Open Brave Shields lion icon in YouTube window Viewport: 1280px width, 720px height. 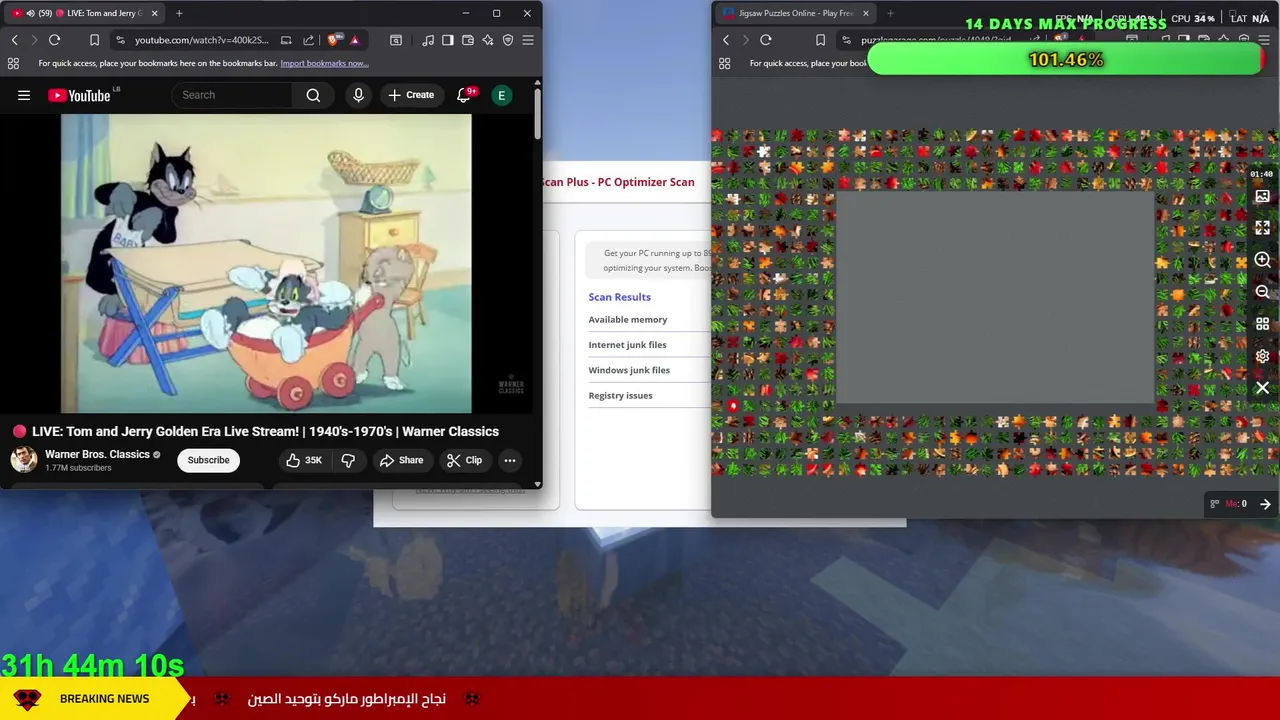333,40
